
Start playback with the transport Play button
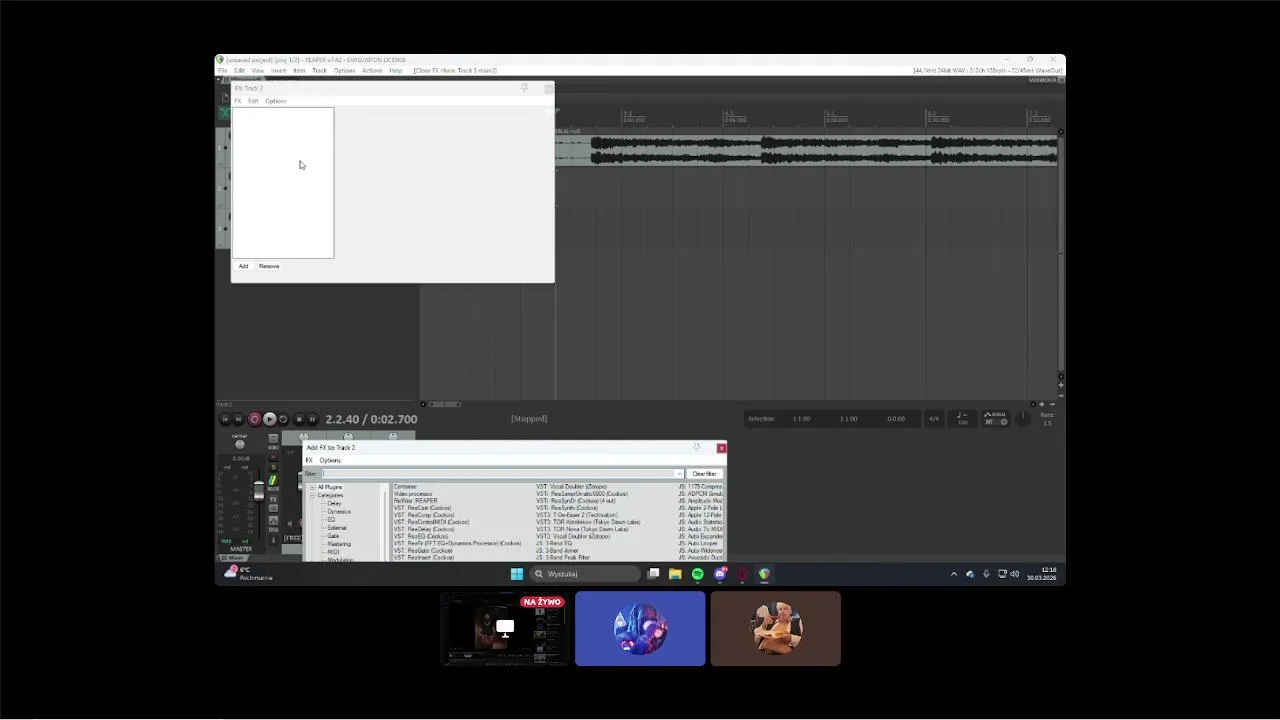tap(269, 419)
